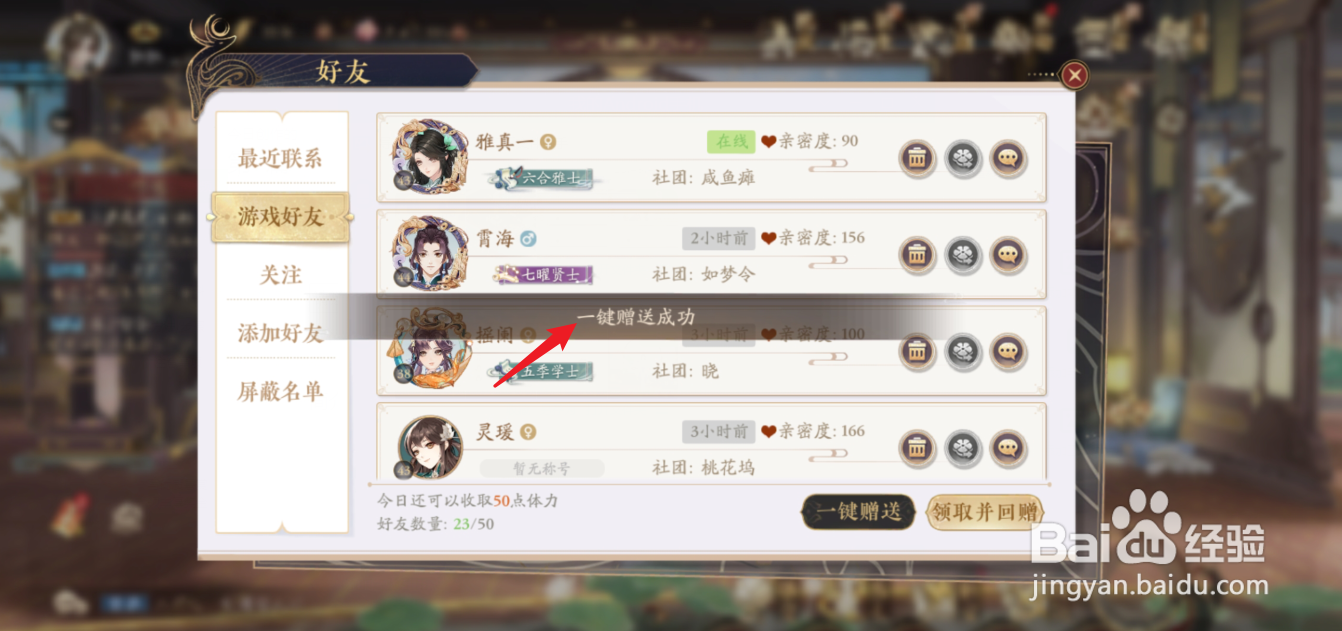Screen dimensions: 1342x631
Task: Send gift to 雅真一 via middle icon
Action: click(x=963, y=159)
